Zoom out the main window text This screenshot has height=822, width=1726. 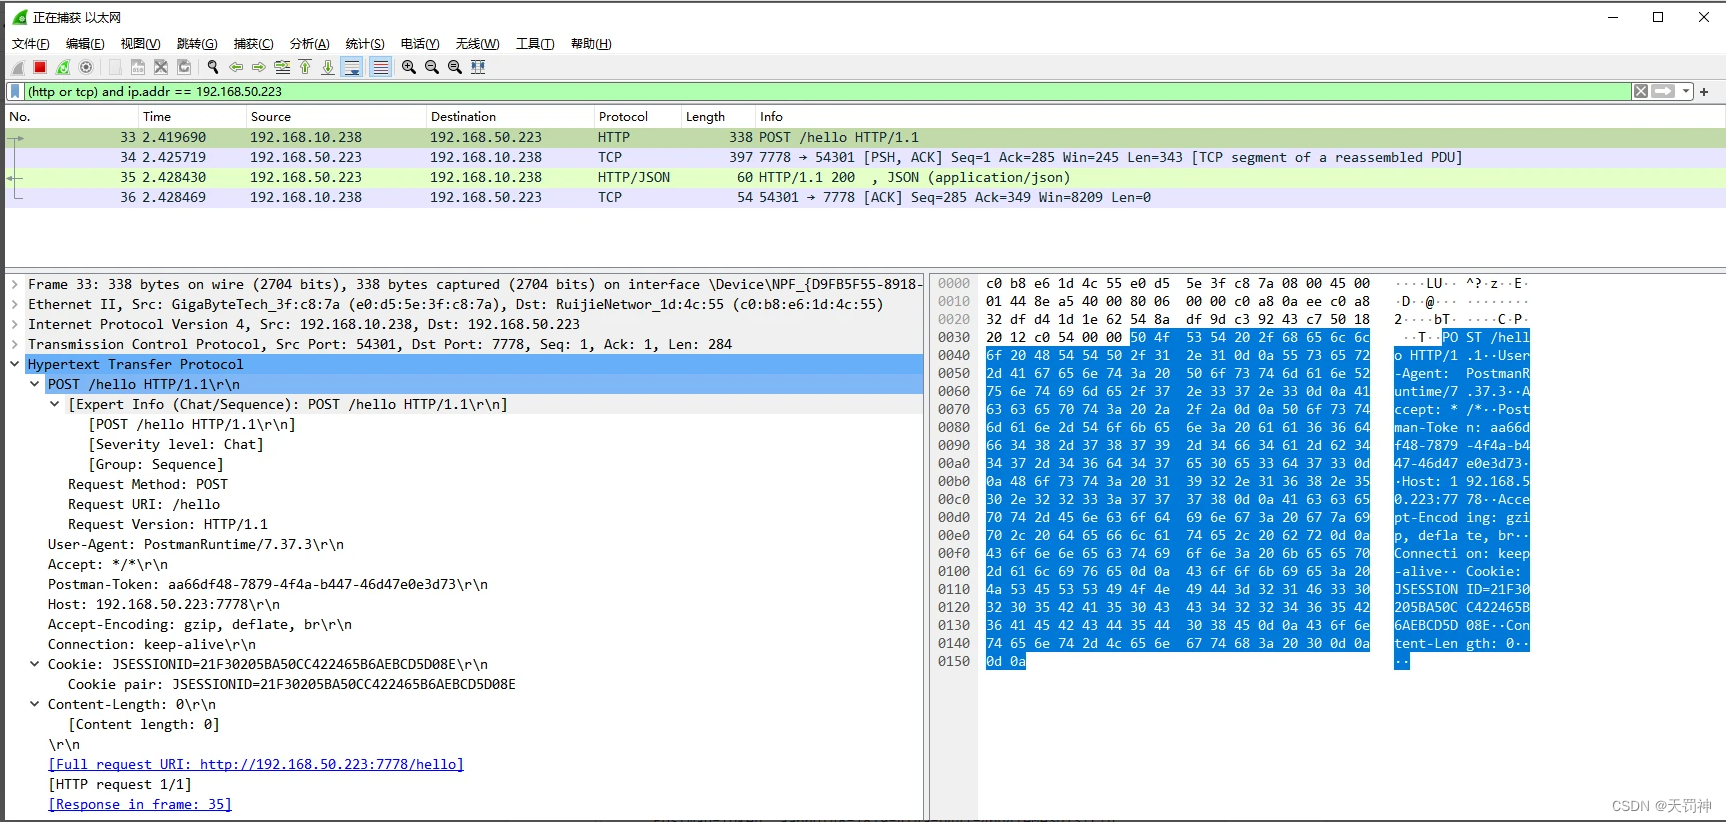[432, 67]
